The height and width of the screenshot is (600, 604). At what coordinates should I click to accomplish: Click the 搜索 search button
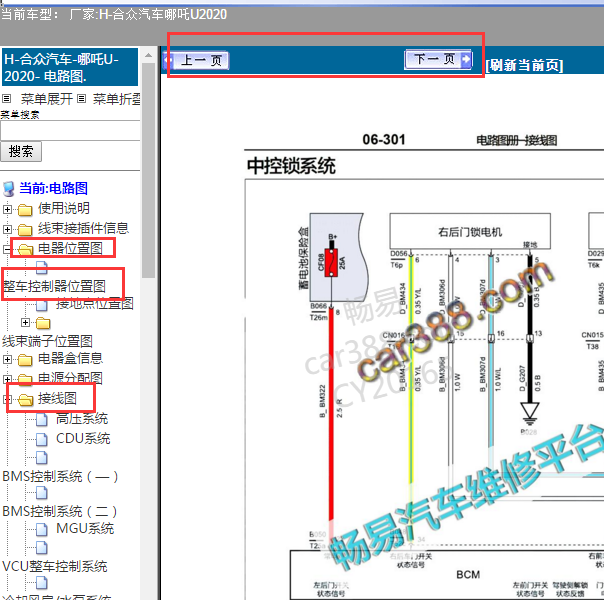pos(21,151)
